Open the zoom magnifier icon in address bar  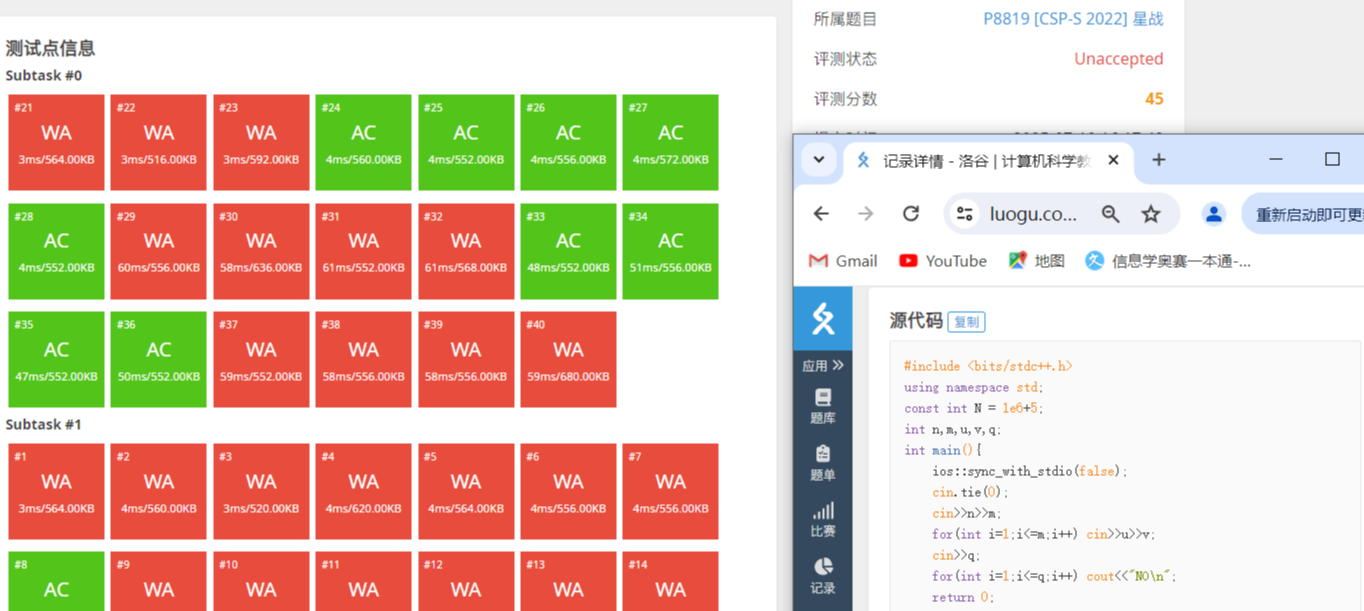(x=1111, y=214)
